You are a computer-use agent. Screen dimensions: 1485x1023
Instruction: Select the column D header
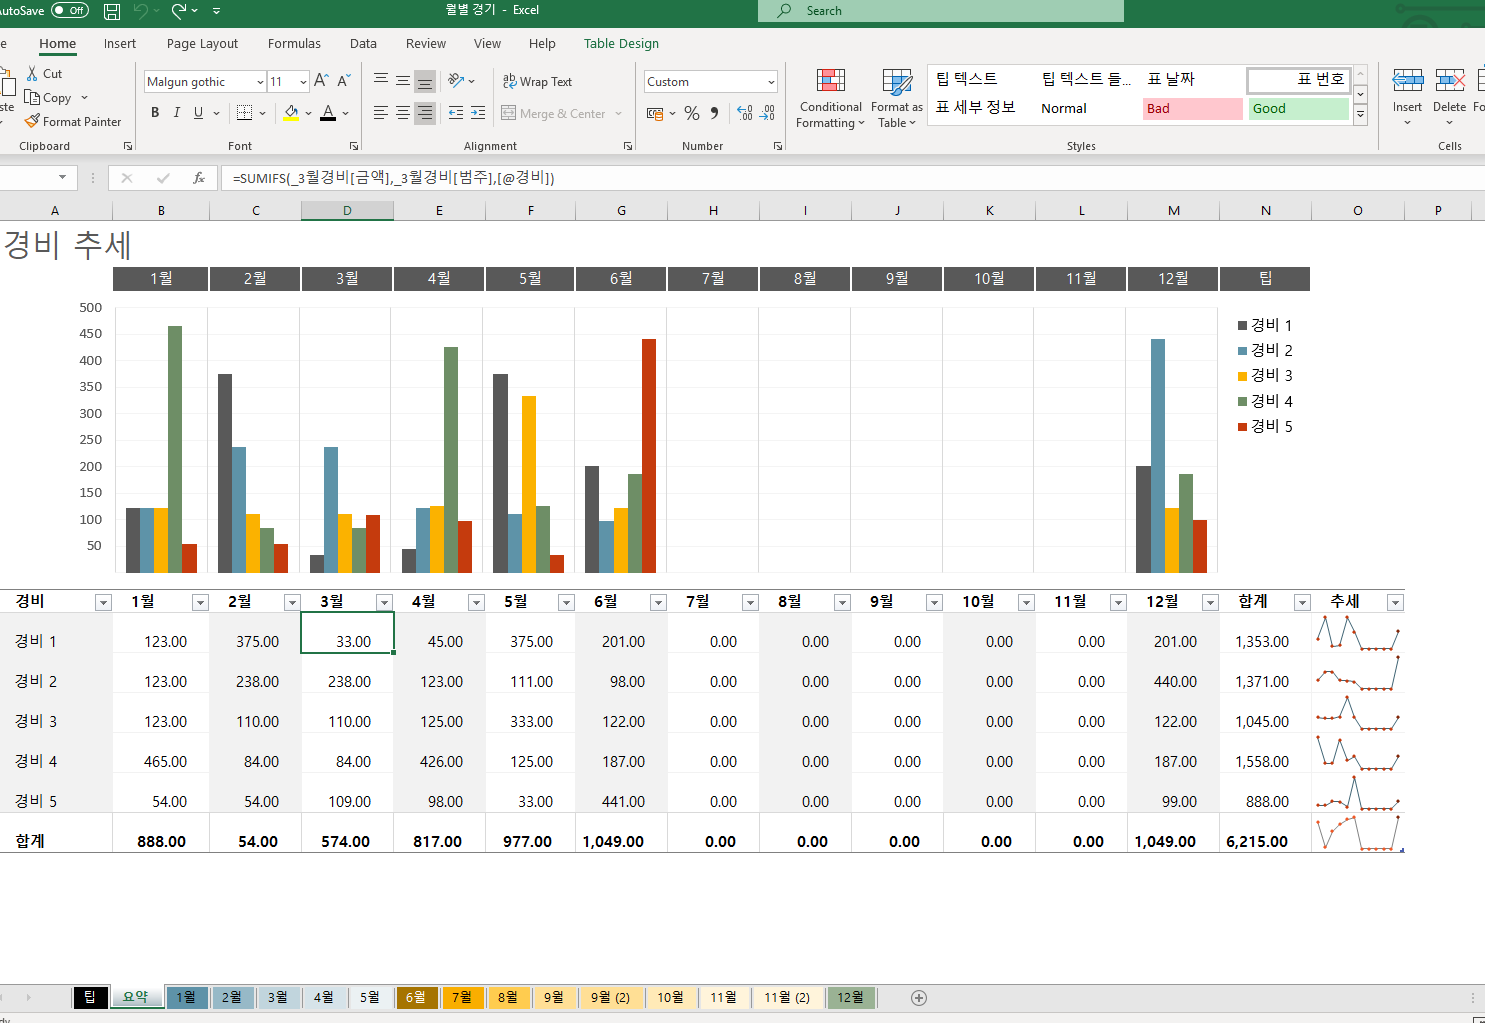347,210
